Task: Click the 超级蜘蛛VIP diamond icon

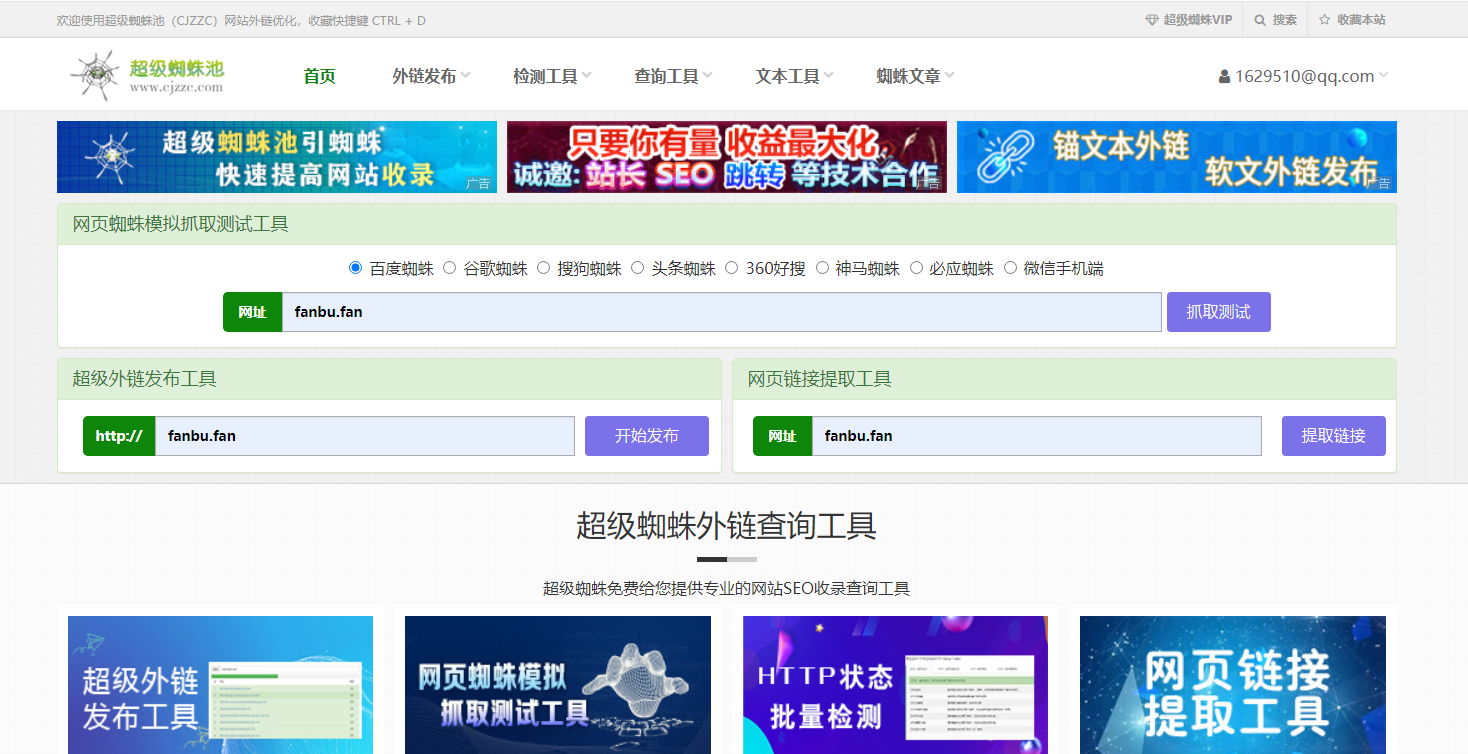Action: click(x=1154, y=18)
